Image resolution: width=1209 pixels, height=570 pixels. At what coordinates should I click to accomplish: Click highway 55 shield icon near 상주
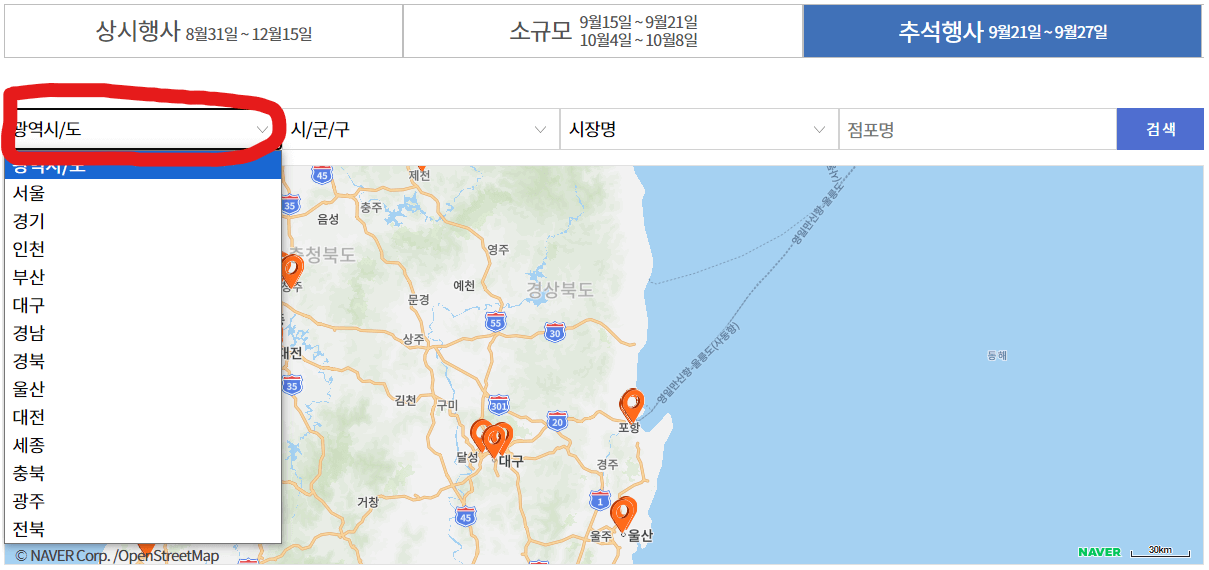[x=495, y=322]
